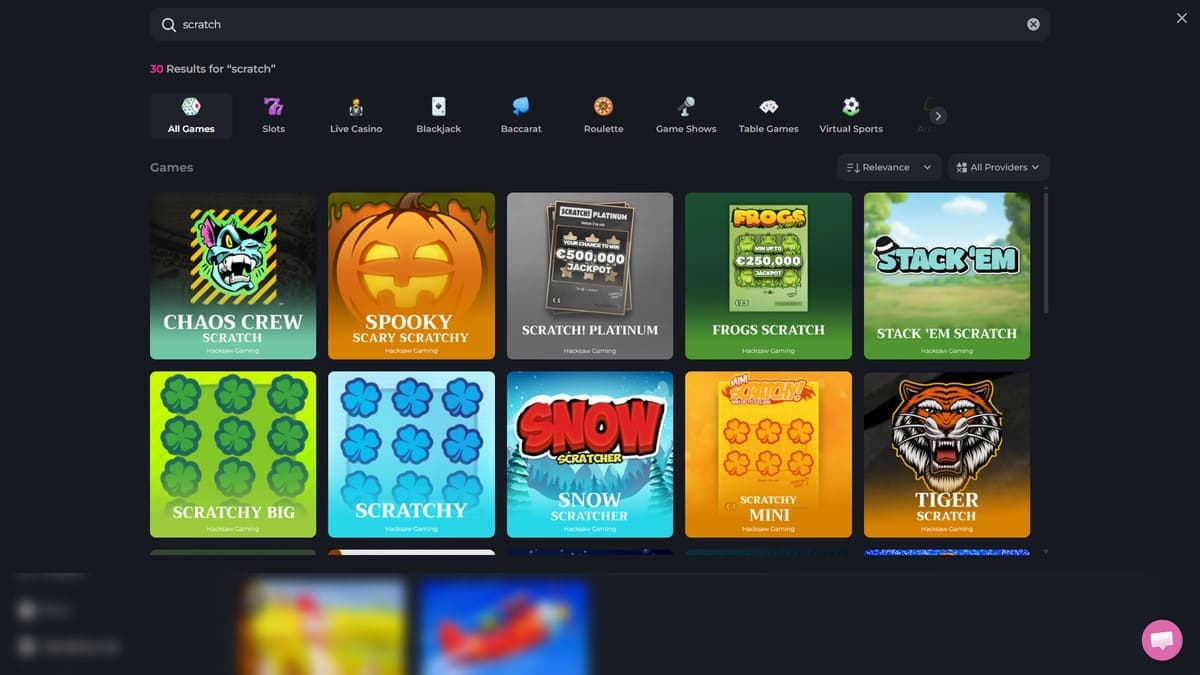This screenshot has width=1200, height=675.
Task: Open the Tiger Scratch game tile
Action: [947, 454]
